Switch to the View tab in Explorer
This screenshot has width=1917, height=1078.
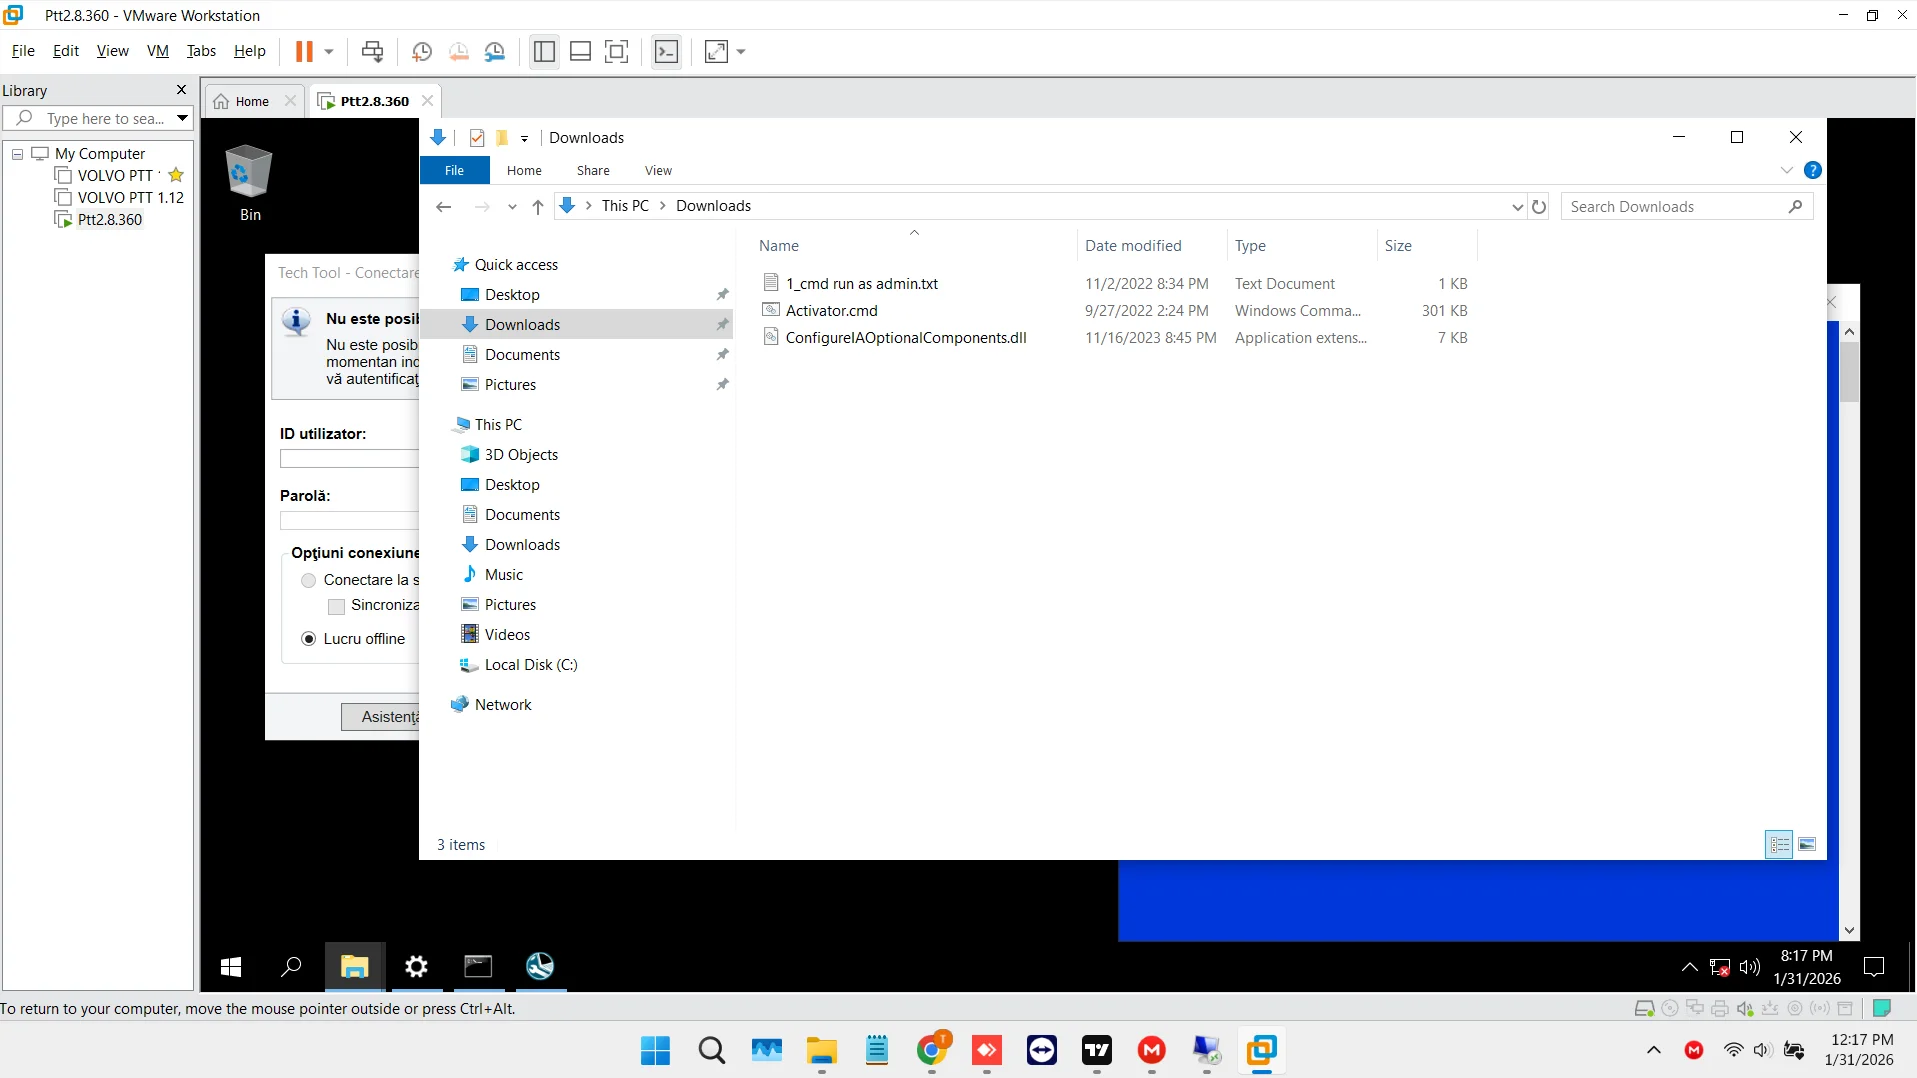pyautogui.click(x=658, y=170)
